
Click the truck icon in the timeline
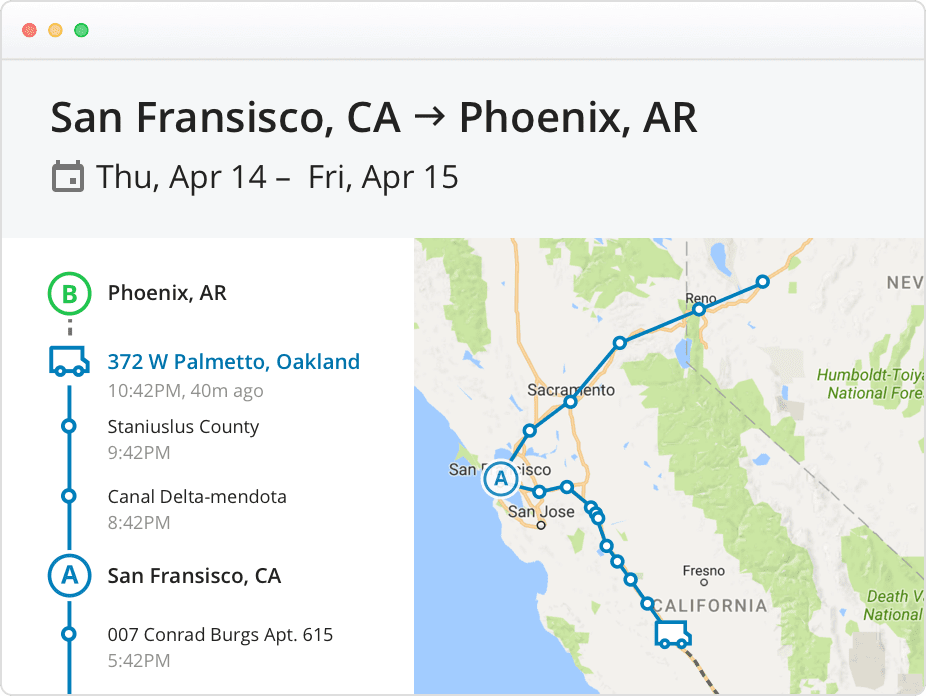69,361
